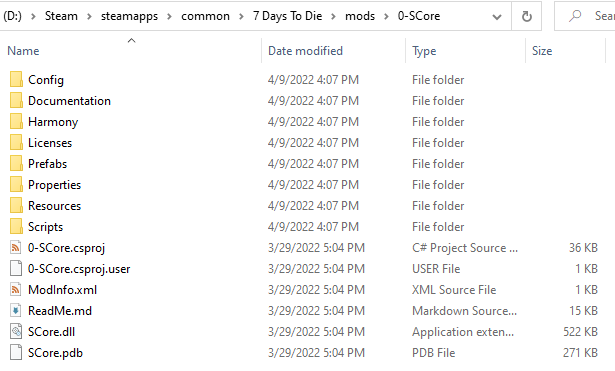Click the refresh button beside address bar
Image resolution: width=615 pixels, height=371 pixels.
coord(527,16)
